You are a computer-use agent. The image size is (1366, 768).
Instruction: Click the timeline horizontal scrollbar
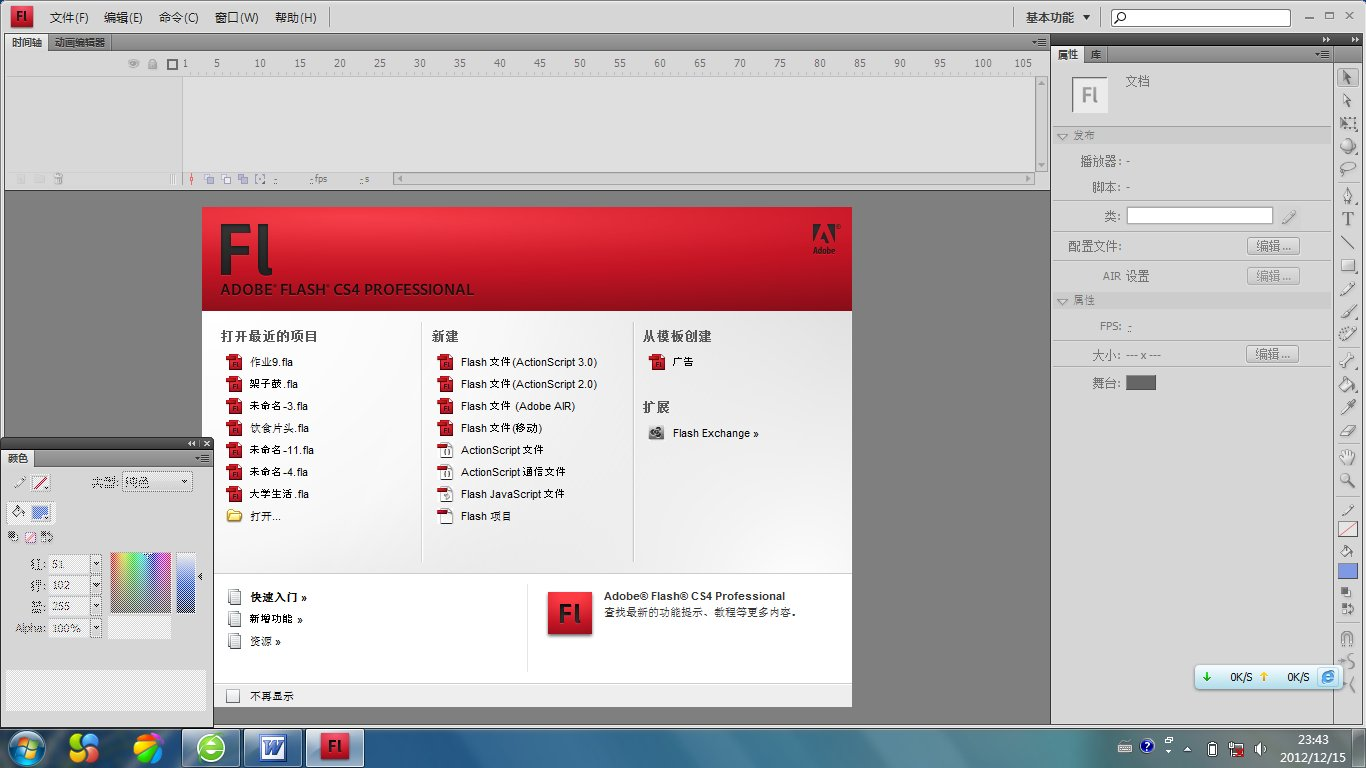pyautogui.click(x=714, y=179)
